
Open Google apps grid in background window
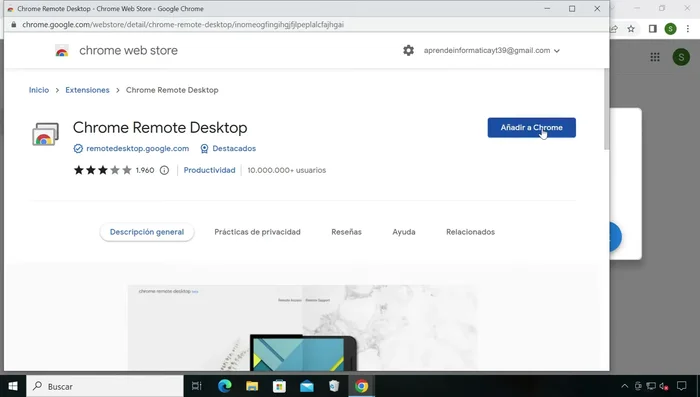click(x=655, y=57)
